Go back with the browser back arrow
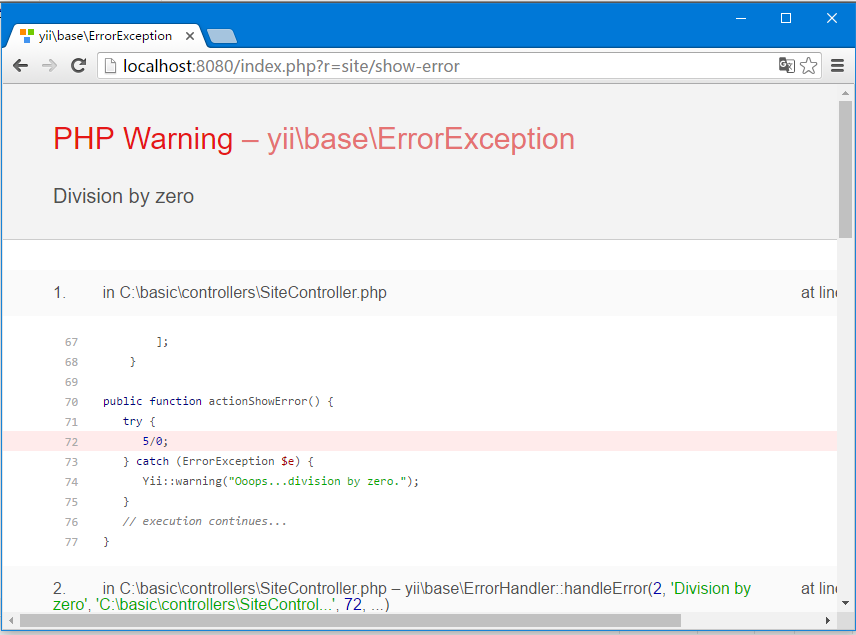Viewport: 856px width, 635px height. click(x=20, y=66)
